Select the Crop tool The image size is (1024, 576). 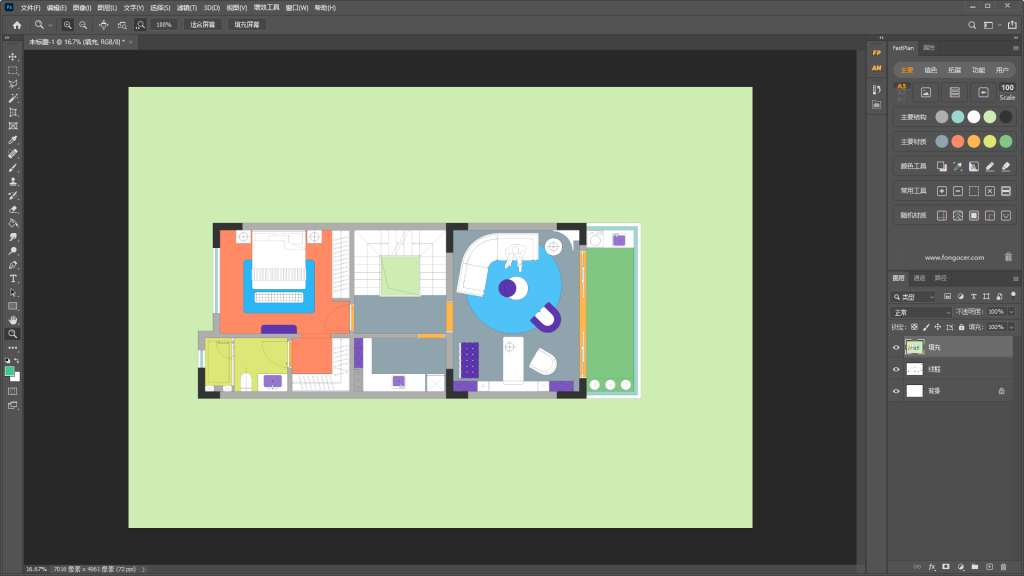pyautogui.click(x=12, y=112)
